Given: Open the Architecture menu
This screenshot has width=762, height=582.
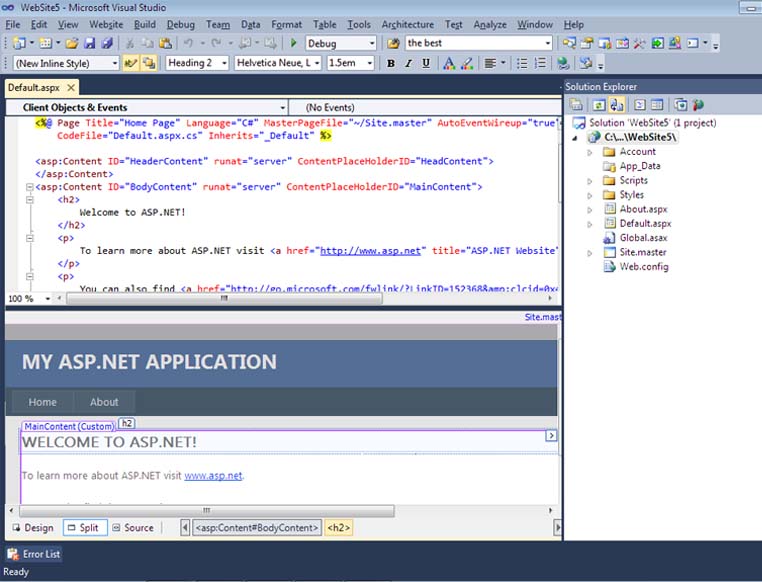Looking at the screenshot, I should [x=408, y=24].
